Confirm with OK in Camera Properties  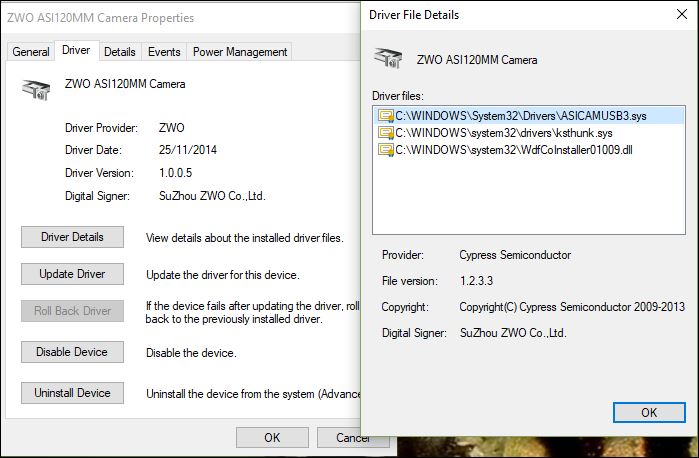click(271, 438)
